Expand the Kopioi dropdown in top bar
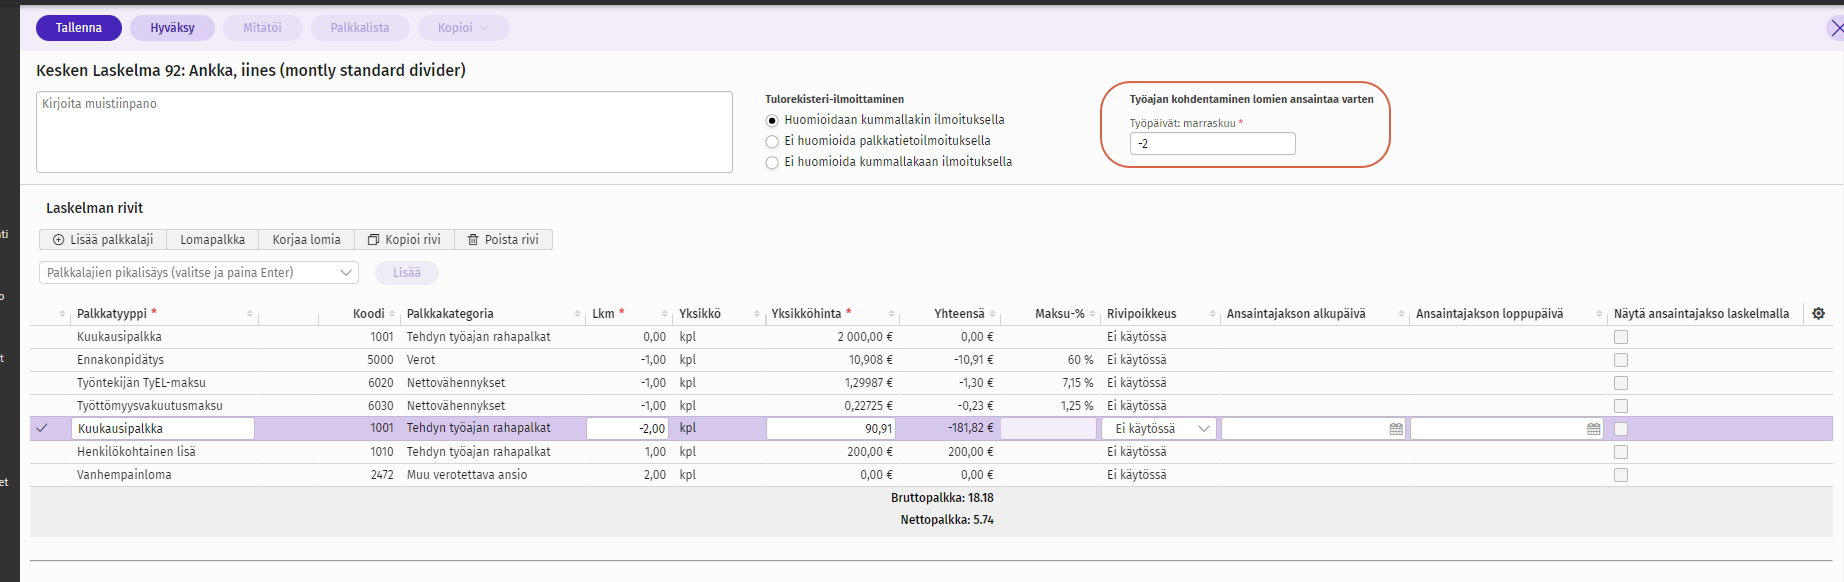 pyautogui.click(x=463, y=28)
